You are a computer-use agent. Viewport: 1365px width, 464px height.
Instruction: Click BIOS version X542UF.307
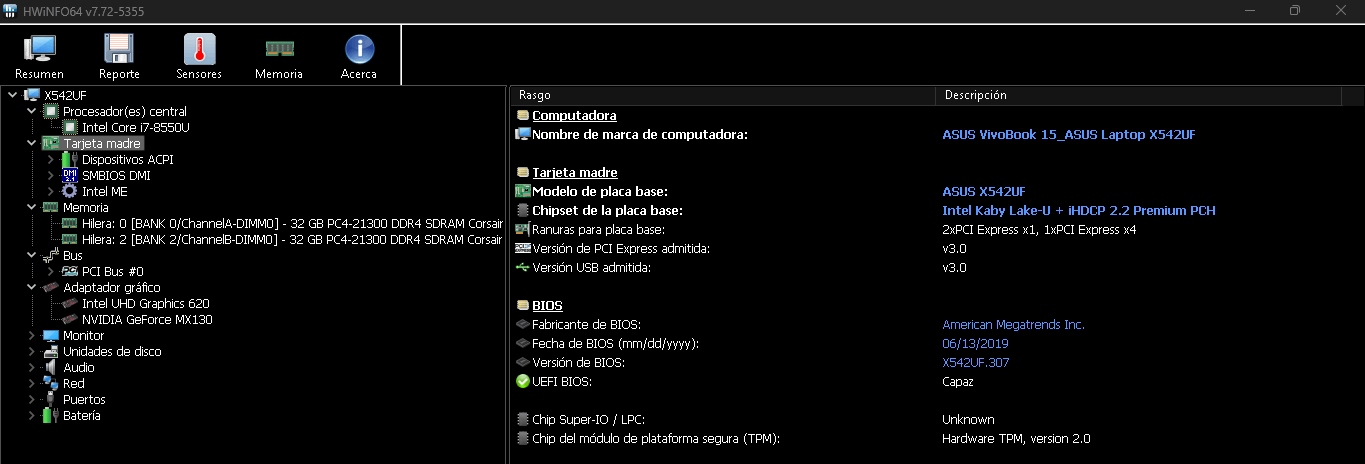click(976, 362)
